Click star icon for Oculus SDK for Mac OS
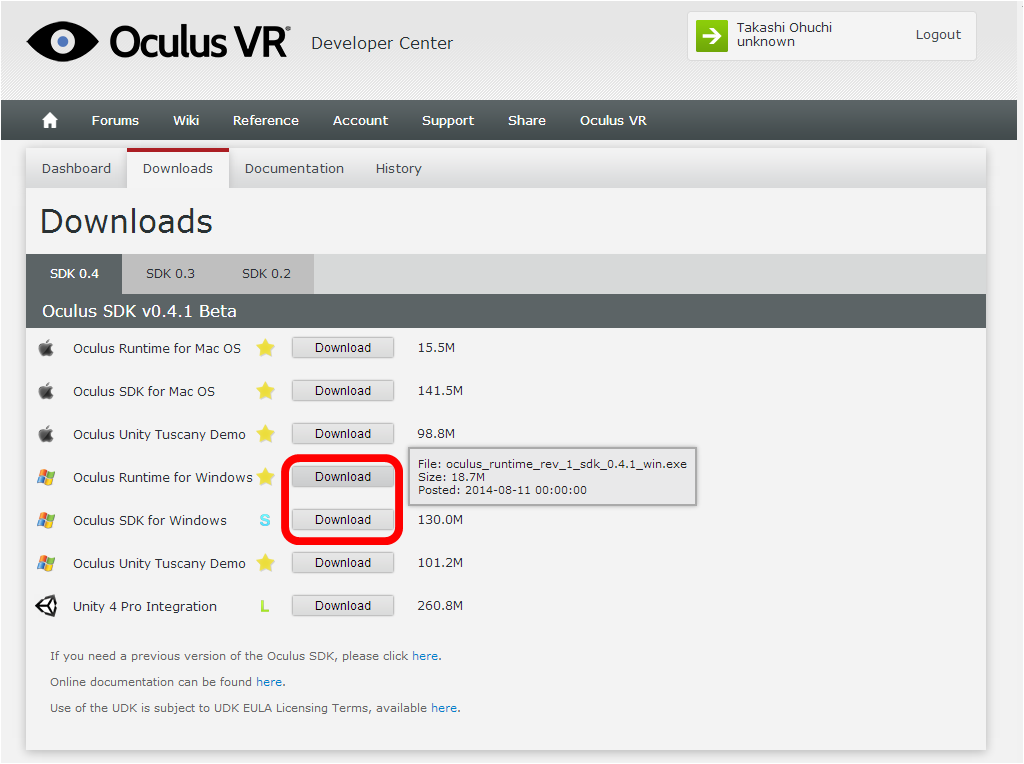Screen dimensions: 1024x764 [x=265, y=391]
